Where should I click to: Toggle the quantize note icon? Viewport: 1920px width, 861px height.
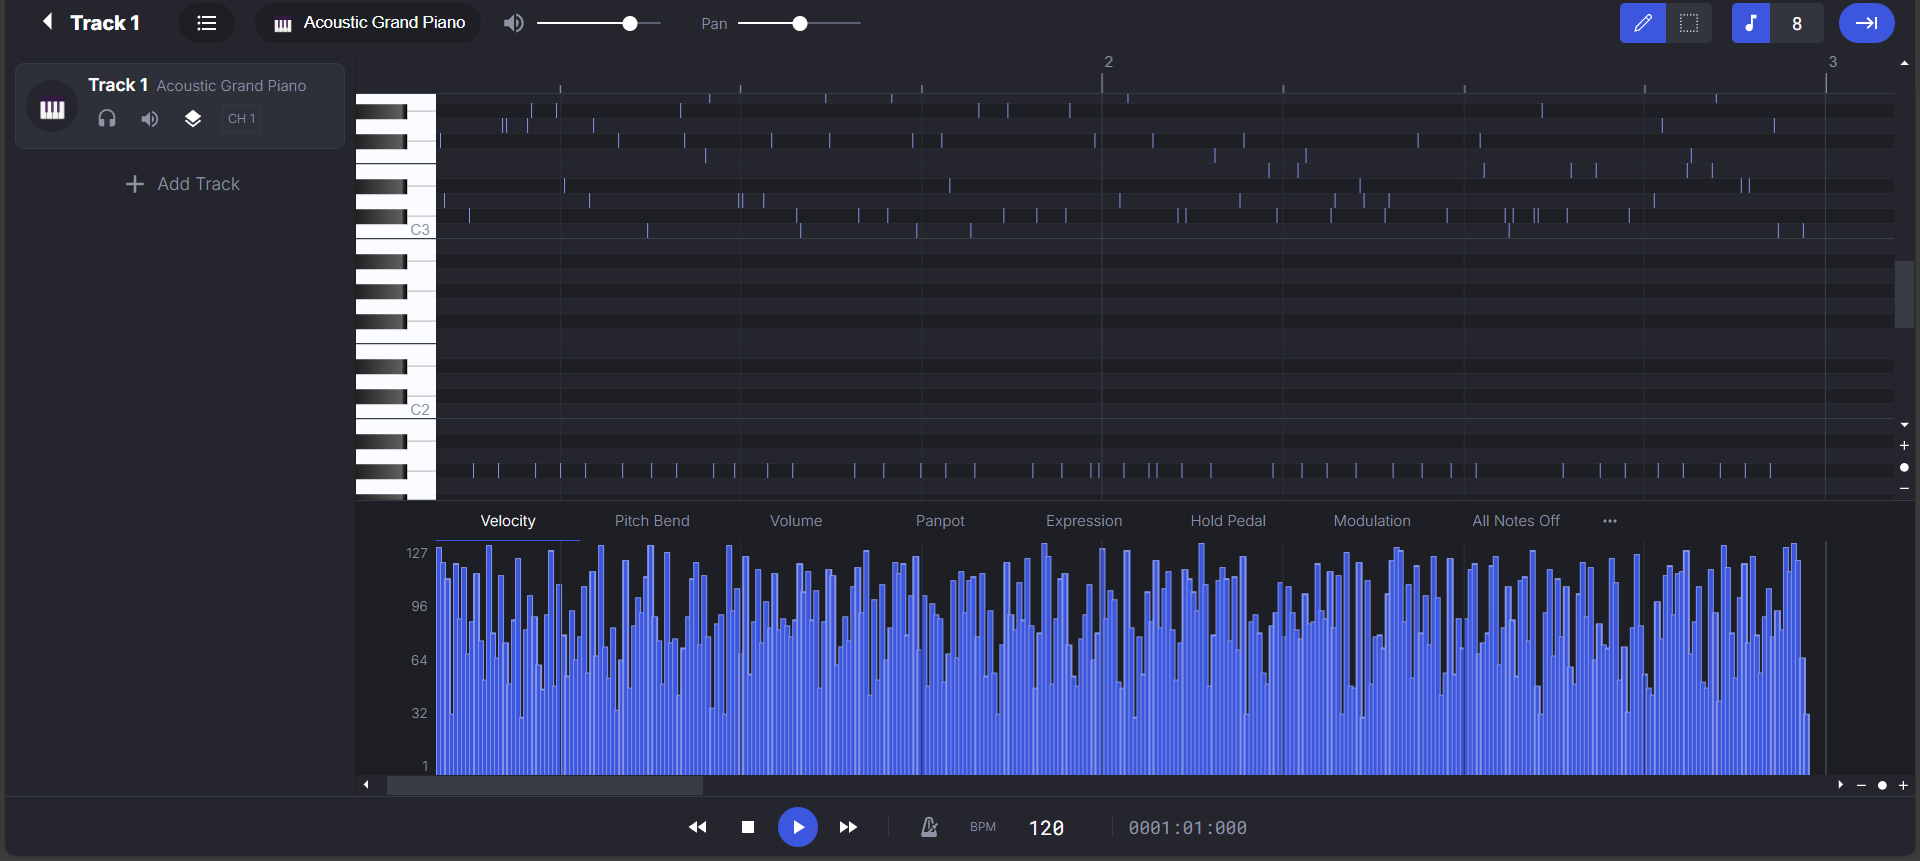1751,23
